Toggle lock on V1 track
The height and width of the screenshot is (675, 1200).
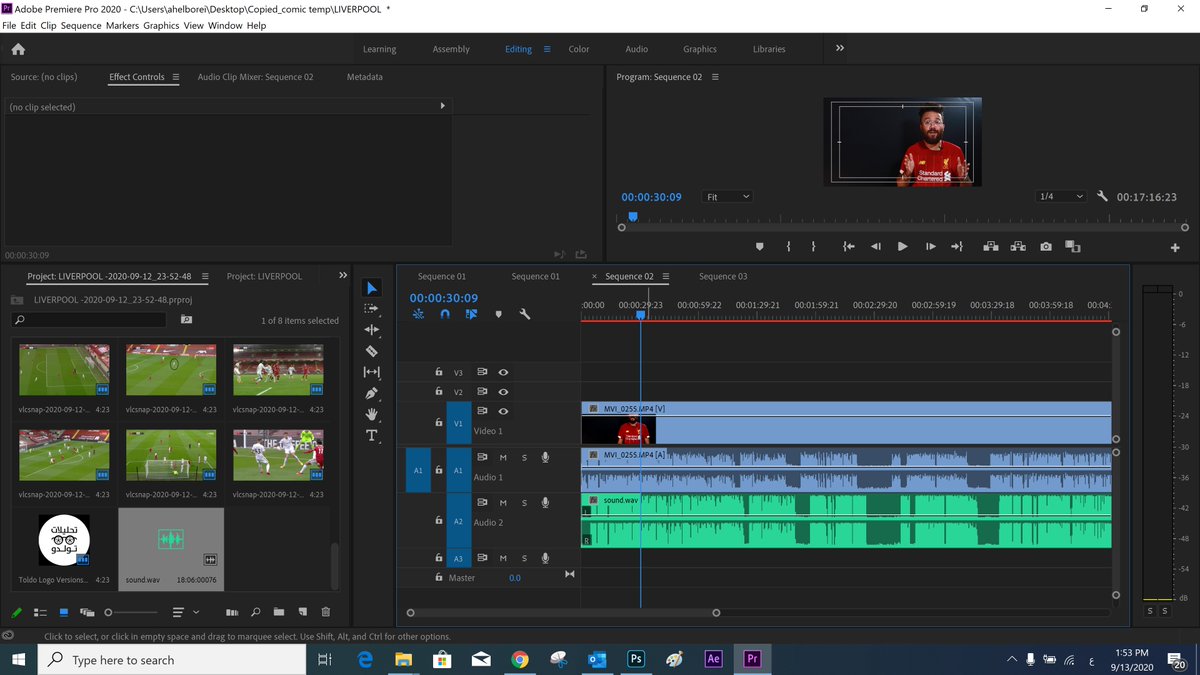(x=439, y=424)
